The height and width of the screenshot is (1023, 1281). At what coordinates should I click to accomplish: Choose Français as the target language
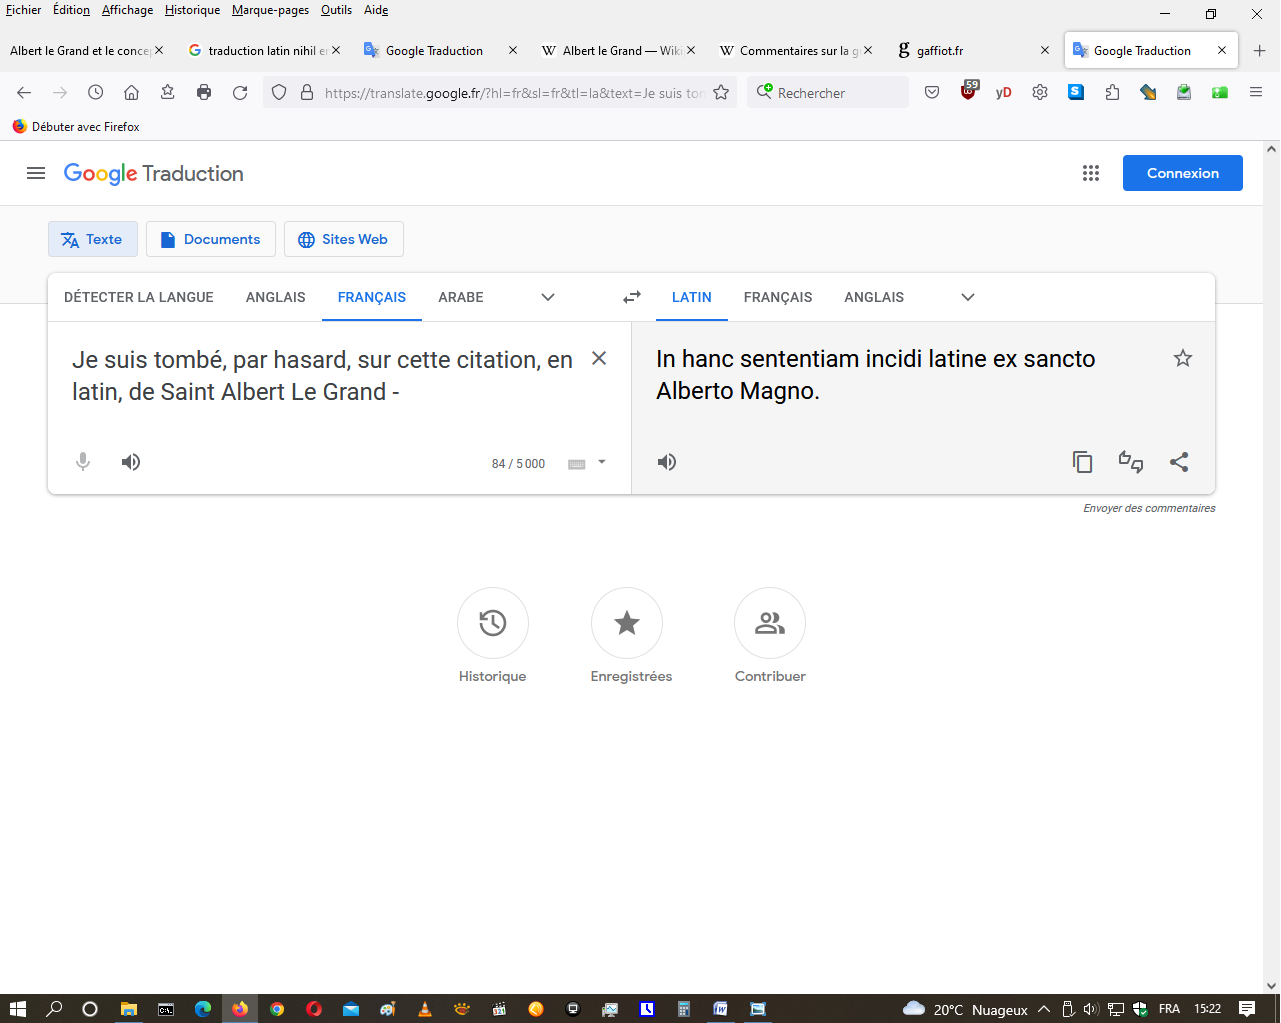pyautogui.click(x=778, y=297)
